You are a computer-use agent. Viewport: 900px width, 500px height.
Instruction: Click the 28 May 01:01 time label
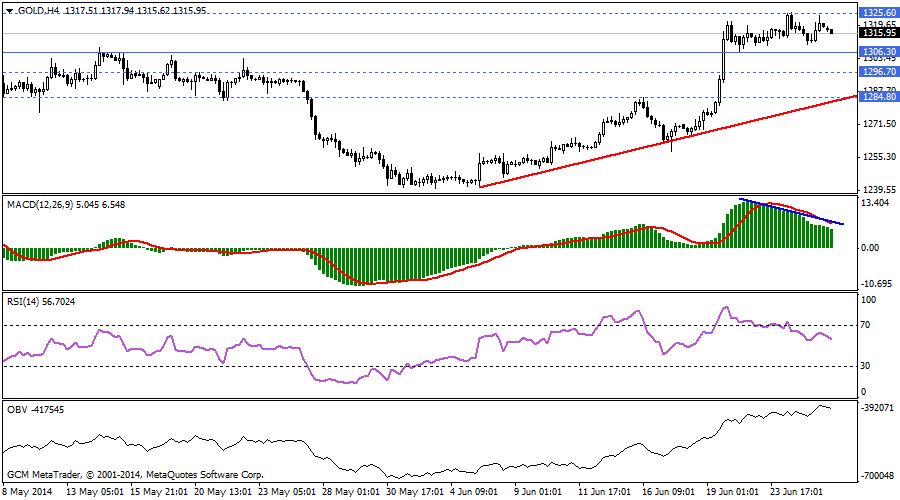(351, 492)
